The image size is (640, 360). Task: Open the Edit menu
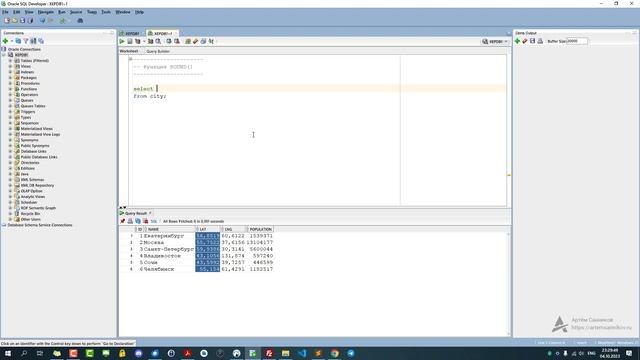(x=16, y=12)
